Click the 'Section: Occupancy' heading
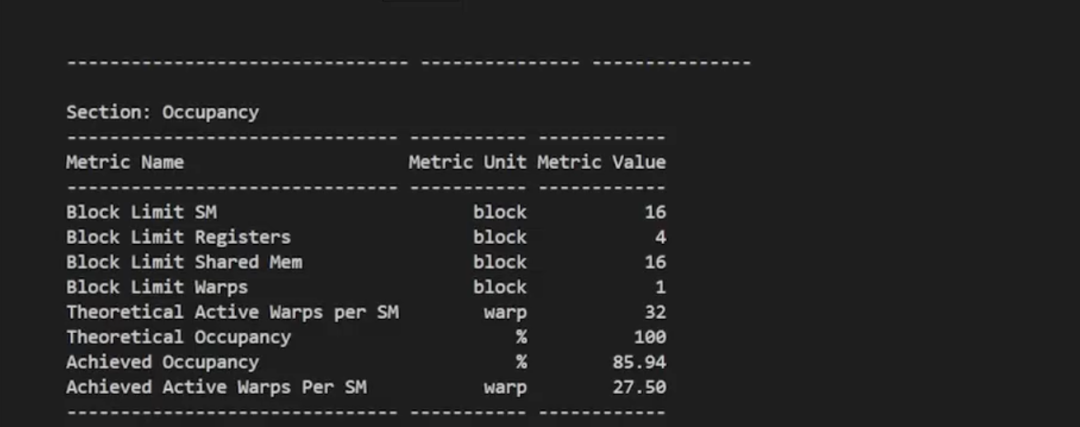This screenshot has width=1080, height=427. pos(163,112)
